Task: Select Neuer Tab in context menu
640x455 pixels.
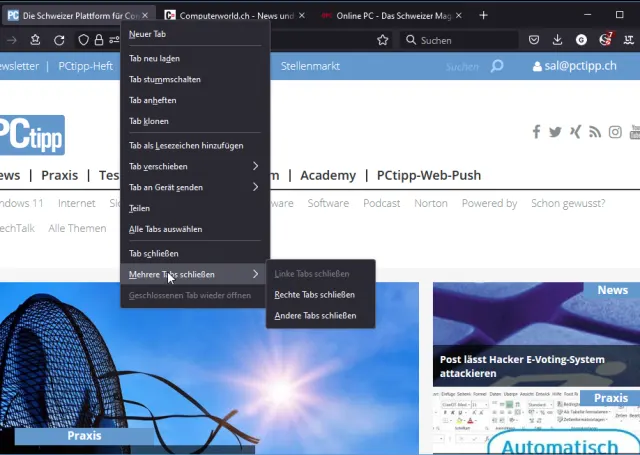Action: tap(195, 34)
